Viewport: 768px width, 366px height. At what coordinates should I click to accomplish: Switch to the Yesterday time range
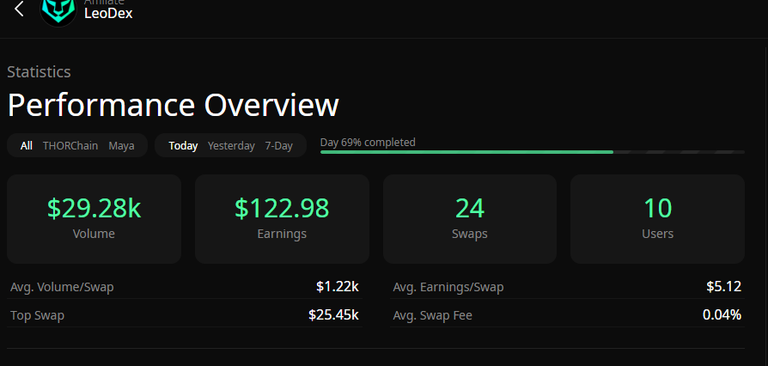click(x=231, y=146)
